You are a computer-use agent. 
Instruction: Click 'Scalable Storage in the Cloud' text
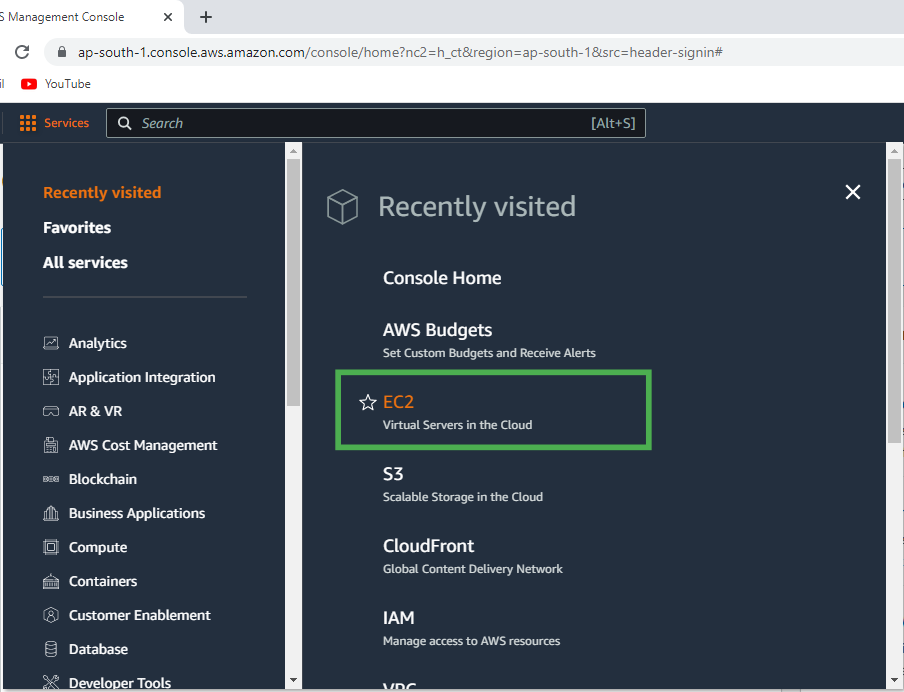tap(463, 497)
